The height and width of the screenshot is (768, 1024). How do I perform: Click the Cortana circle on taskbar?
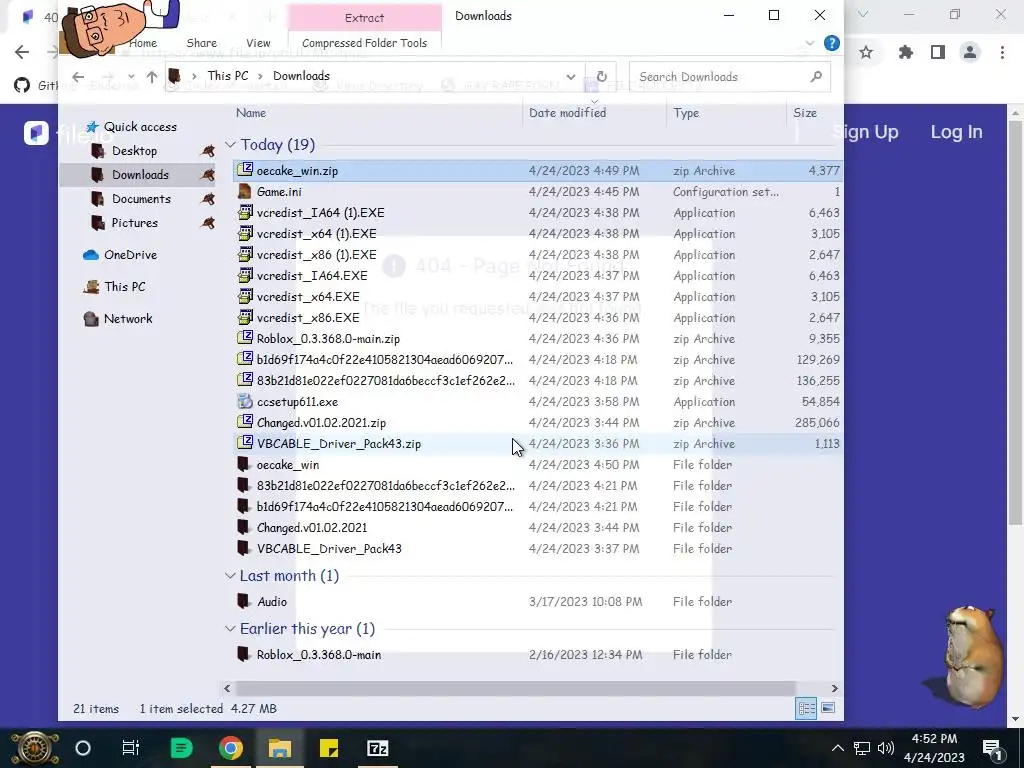(82, 748)
